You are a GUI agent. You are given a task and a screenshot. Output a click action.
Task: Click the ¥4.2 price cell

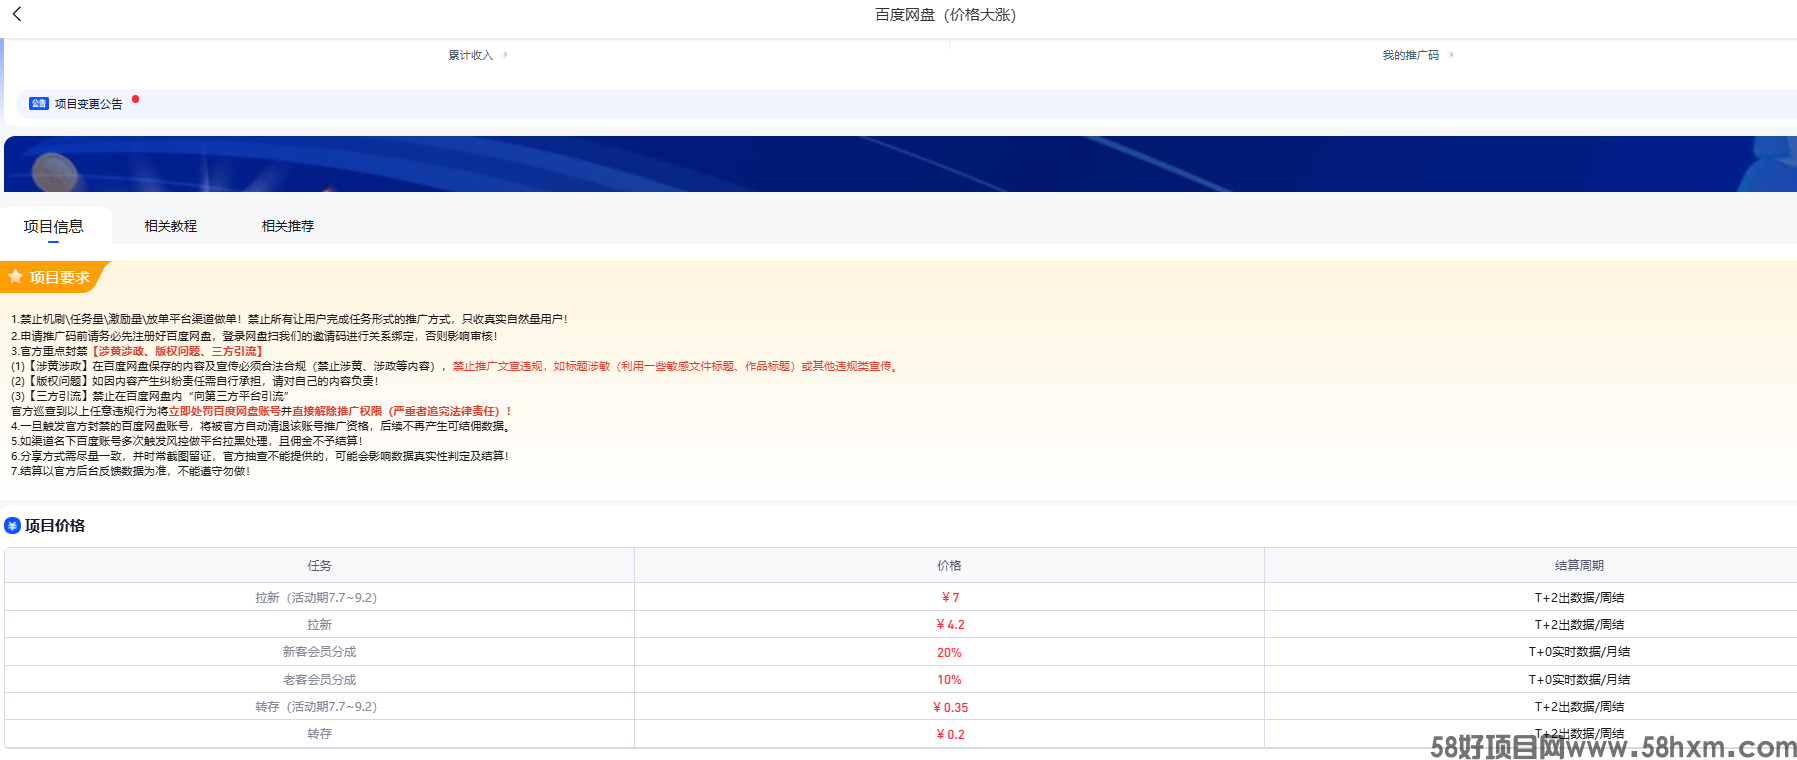(x=950, y=624)
